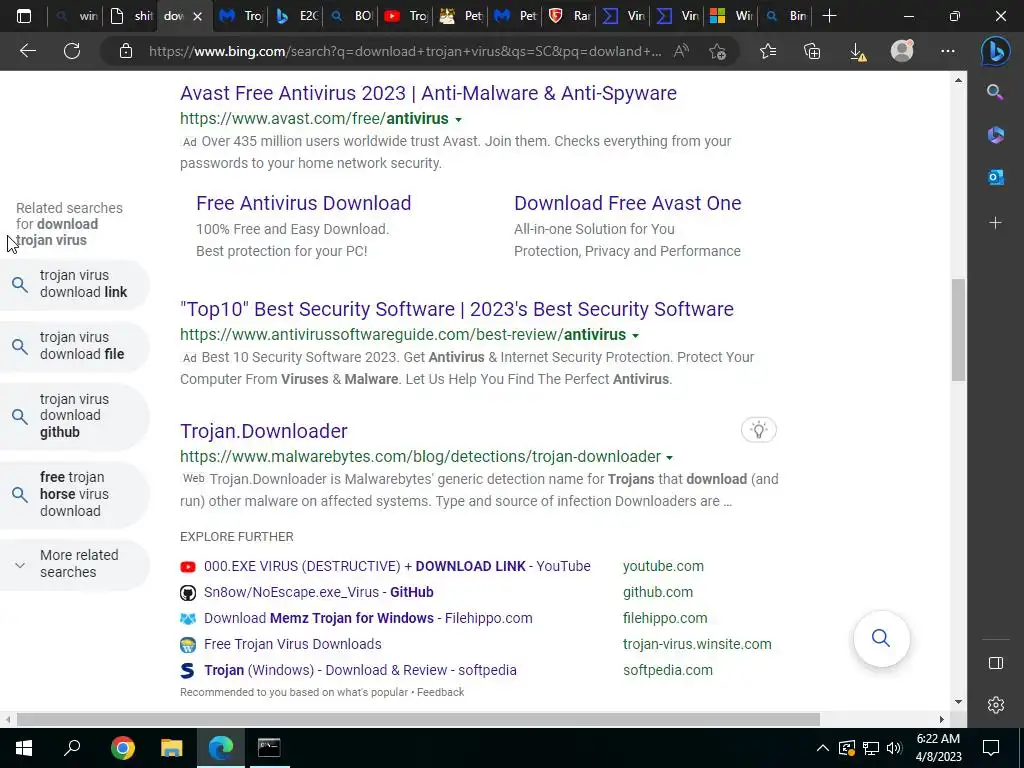Reload the Bing search page
The image size is (1024, 768).
72,51
